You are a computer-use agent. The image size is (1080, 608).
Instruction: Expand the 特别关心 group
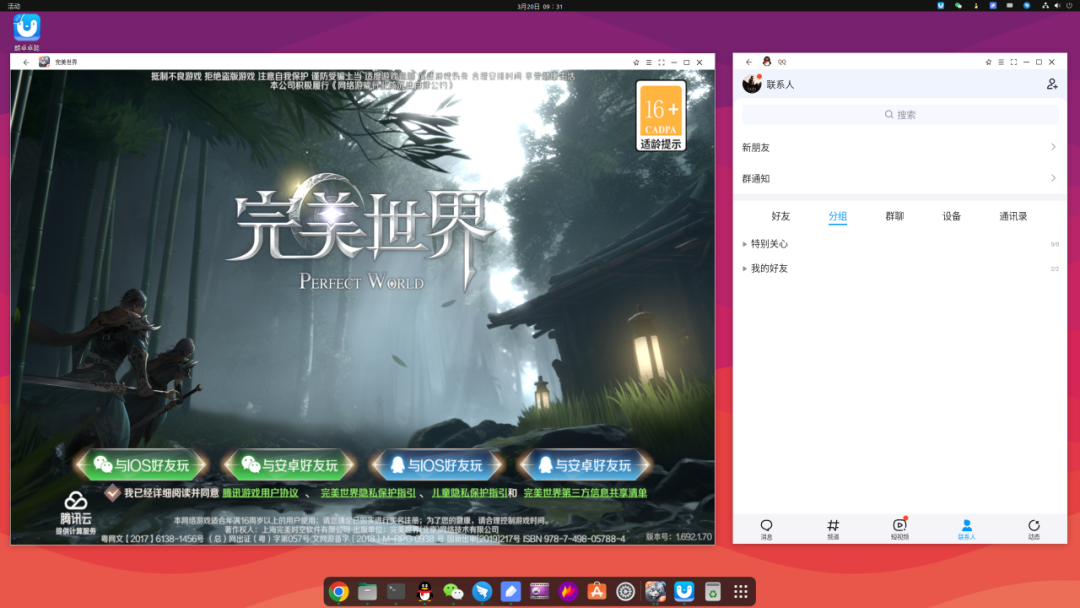pyautogui.click(x=900, y=244)
